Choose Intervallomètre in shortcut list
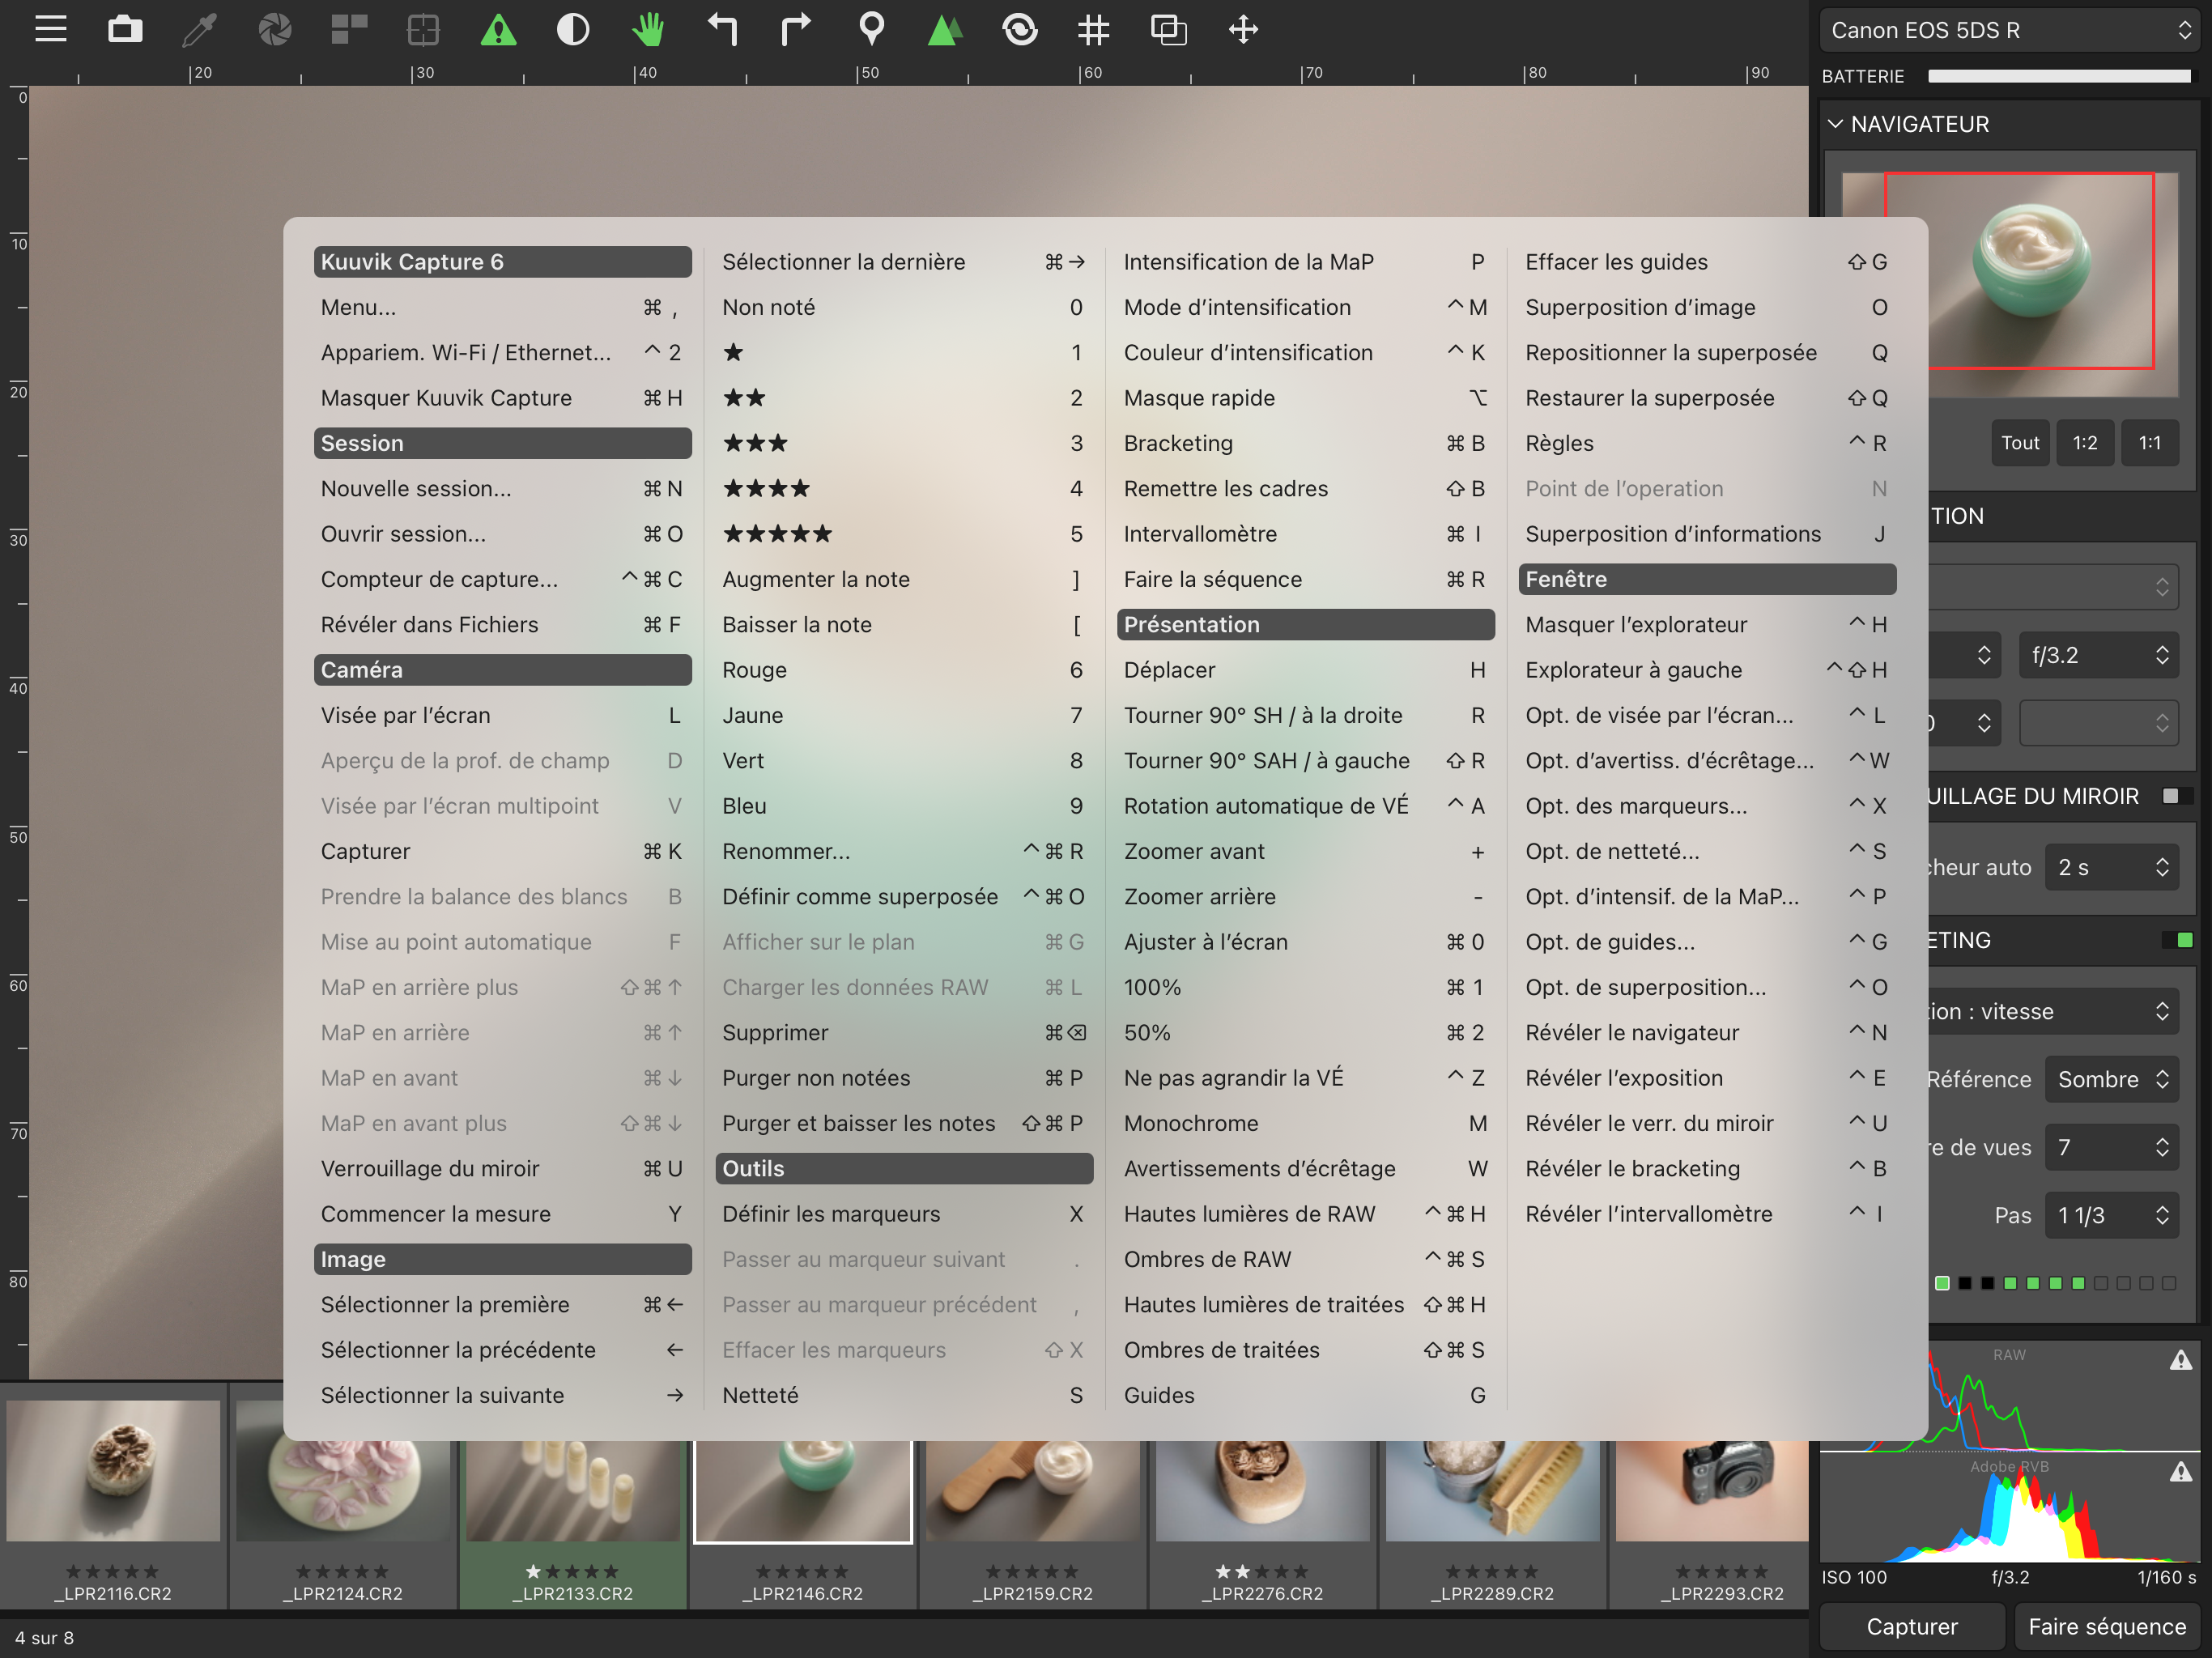Image resolution: width=2212 pixels, height=1658 pixels. [1305, 534]
